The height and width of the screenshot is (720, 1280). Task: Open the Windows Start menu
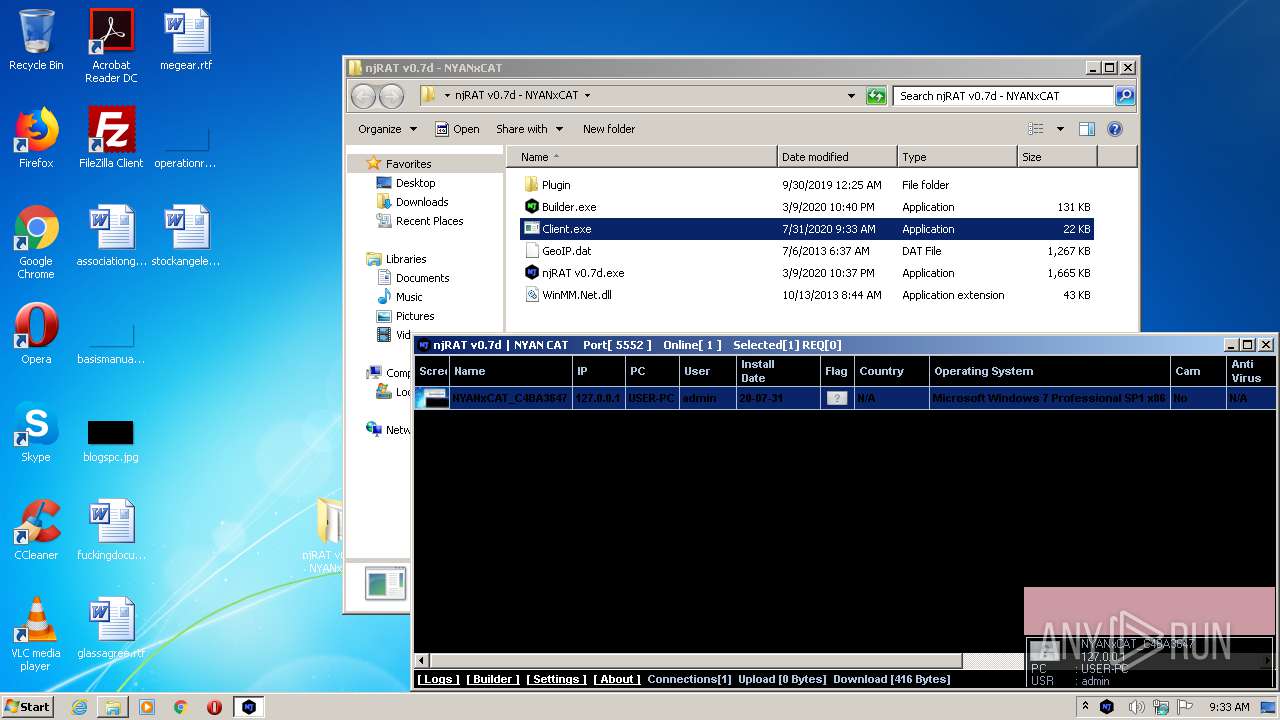click(x=27, y=707)
